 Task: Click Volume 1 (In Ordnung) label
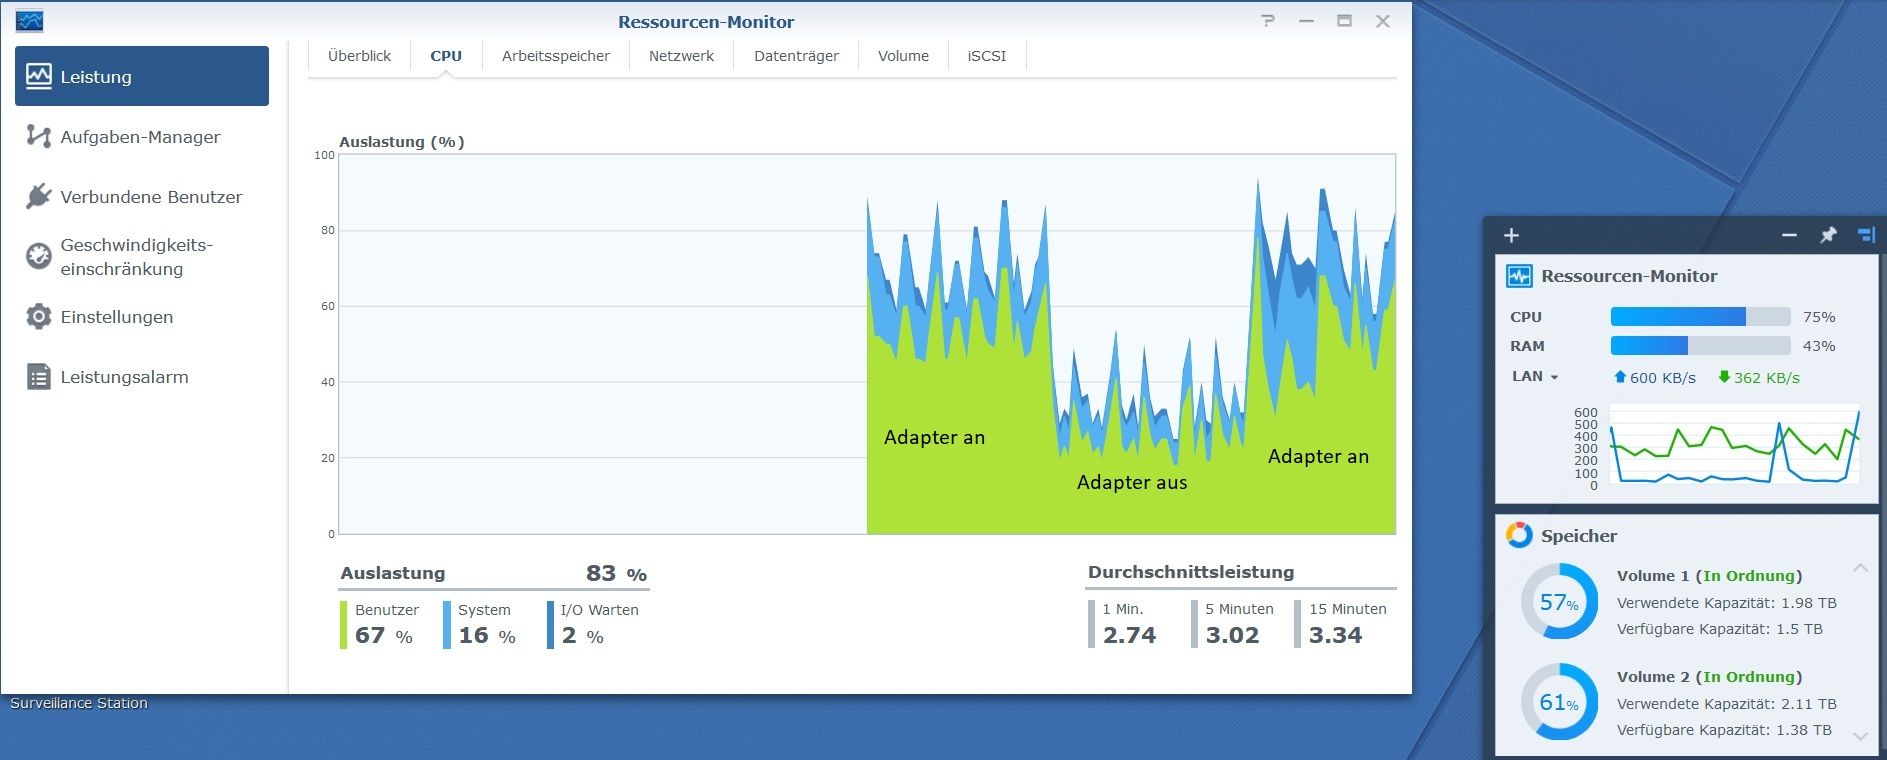coord(1709,576)
